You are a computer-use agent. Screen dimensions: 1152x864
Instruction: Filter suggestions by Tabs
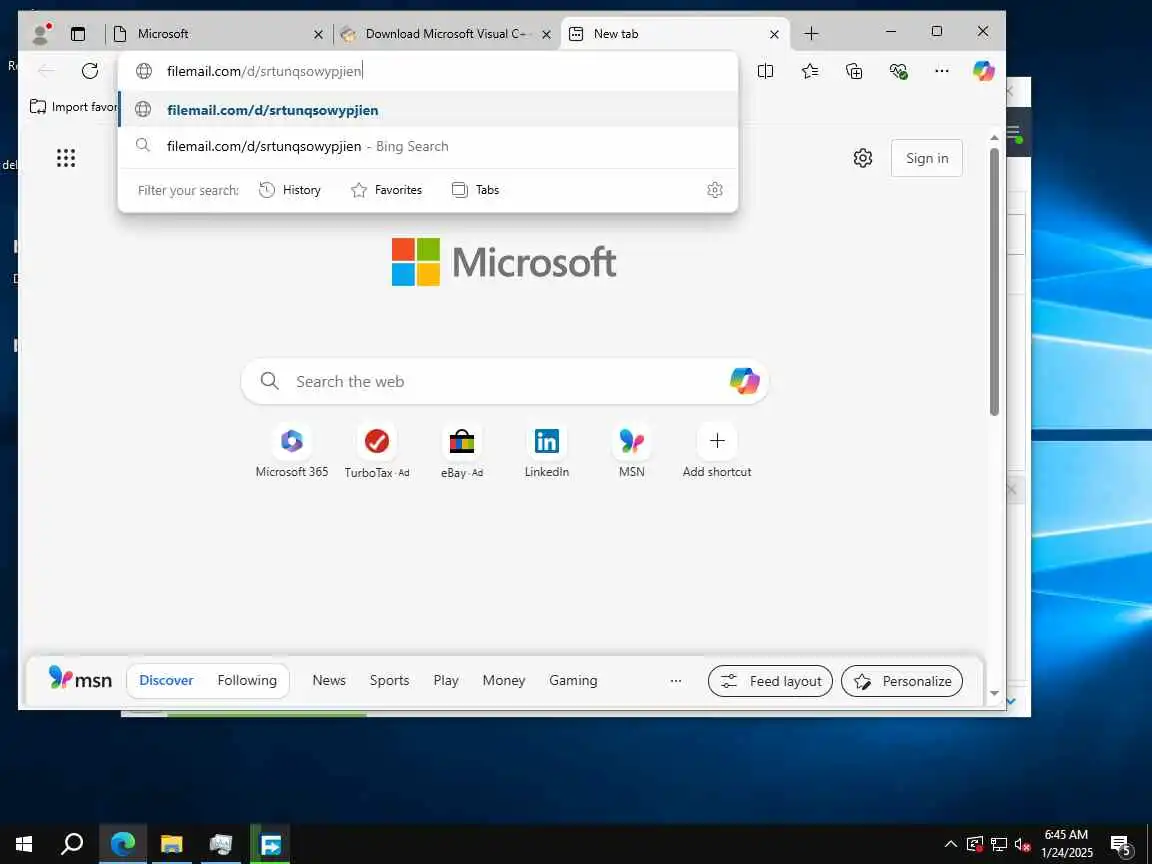(x=475, y=190)
